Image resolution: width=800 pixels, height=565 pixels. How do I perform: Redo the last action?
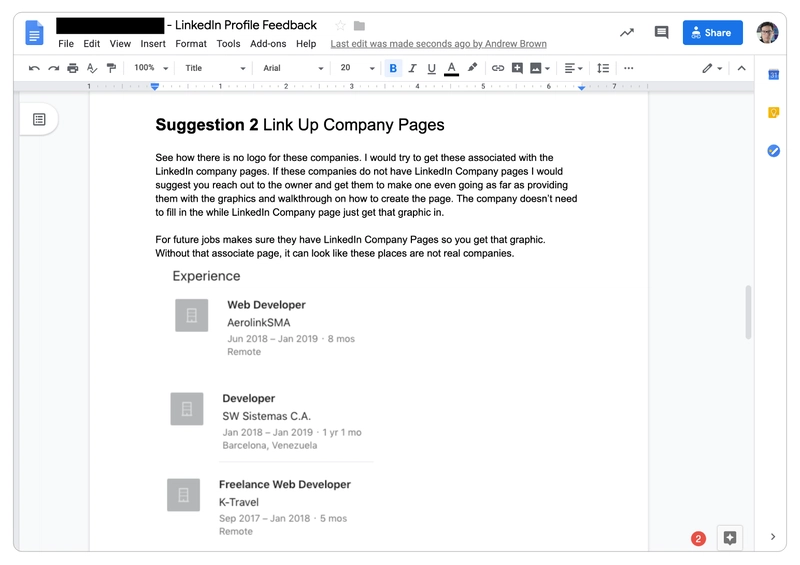click(x=54, y=68)
